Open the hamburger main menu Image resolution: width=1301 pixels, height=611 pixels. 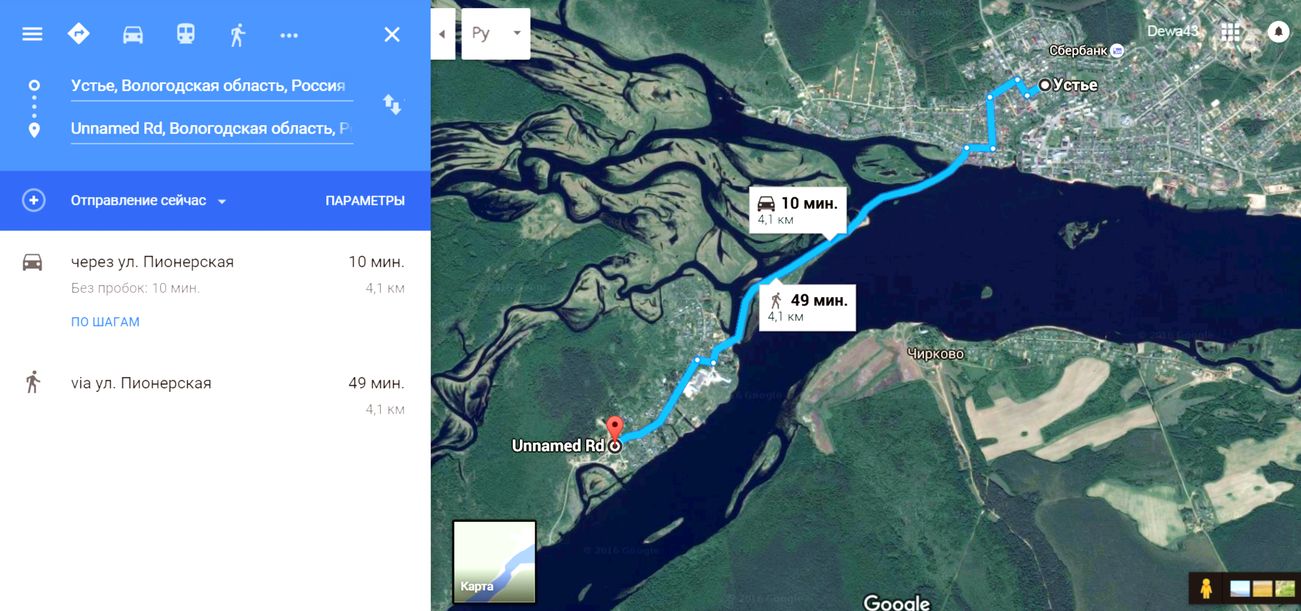coord(32,34)
